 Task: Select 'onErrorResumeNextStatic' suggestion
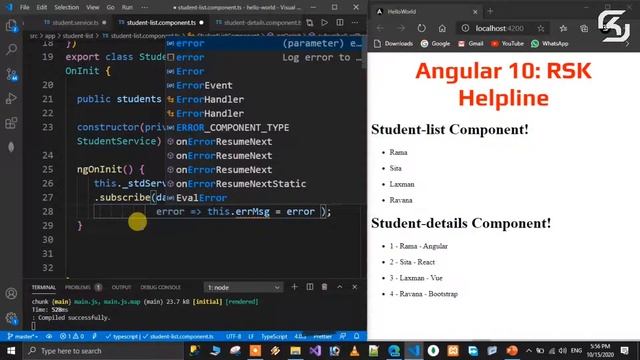click(x=264, y=184)
